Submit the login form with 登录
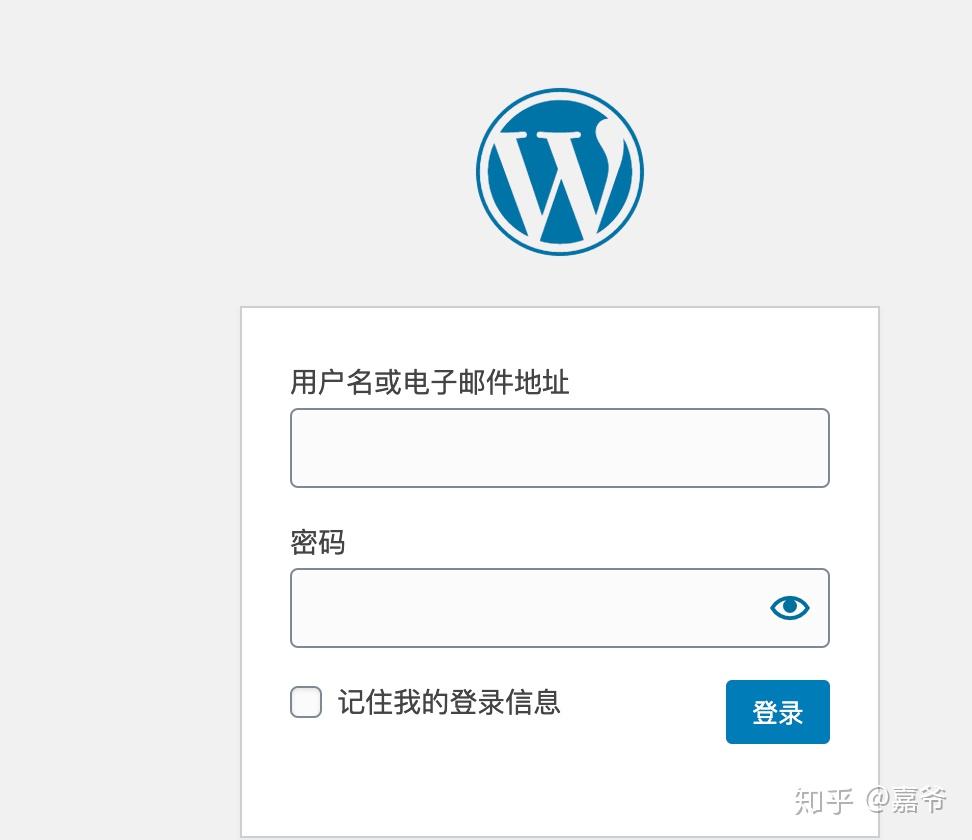Image resolution: width=972 pixels, height=840 pixels. point(777,712)
